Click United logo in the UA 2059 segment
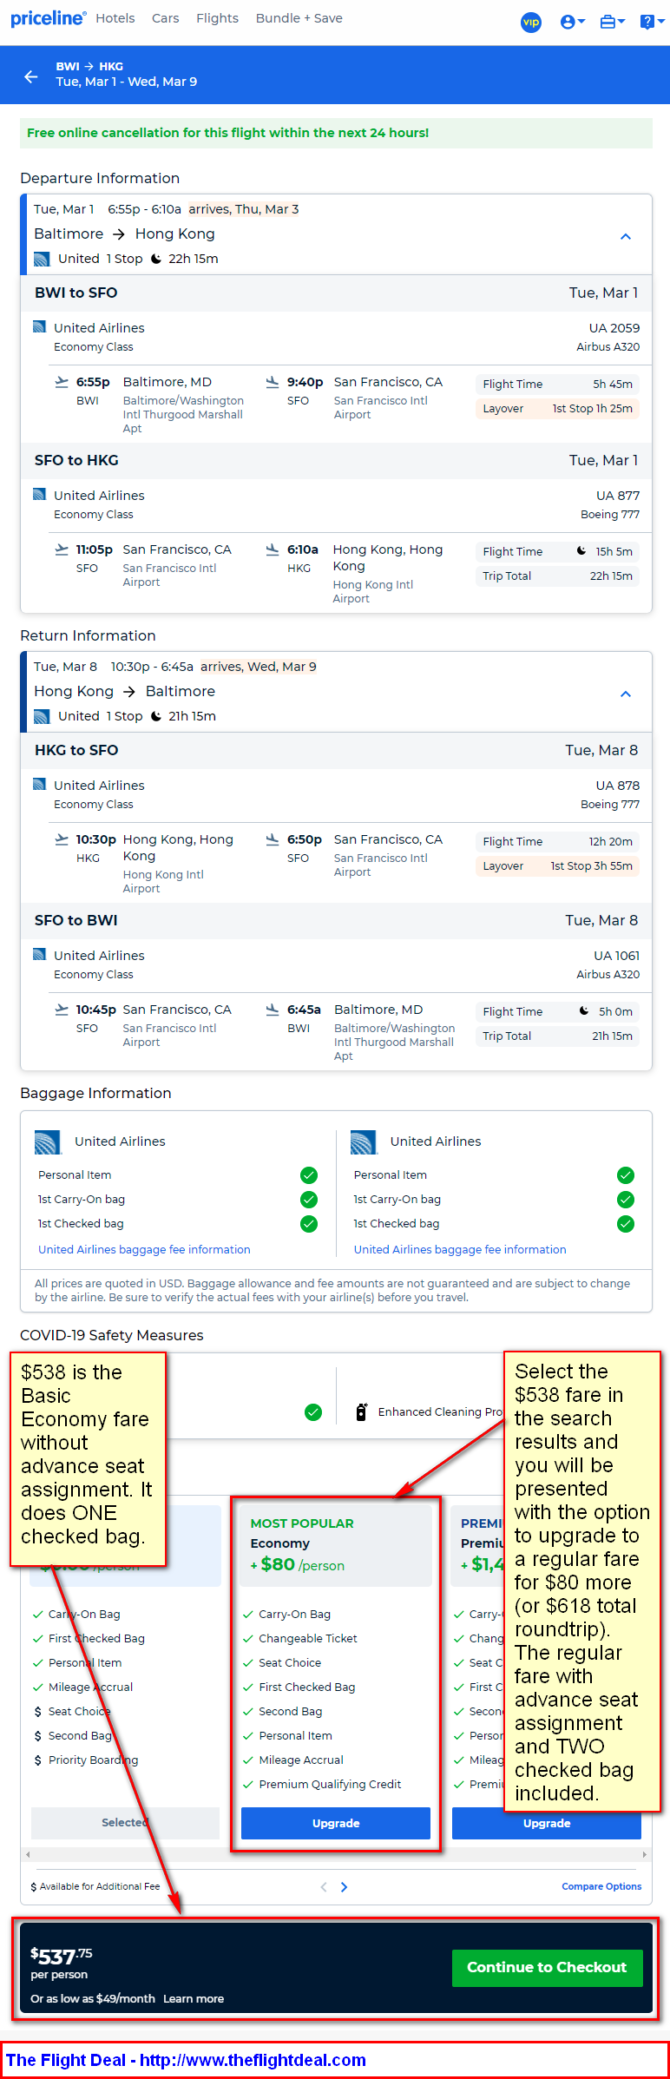This screenshot has height=2079, width=670. point(39,327)
